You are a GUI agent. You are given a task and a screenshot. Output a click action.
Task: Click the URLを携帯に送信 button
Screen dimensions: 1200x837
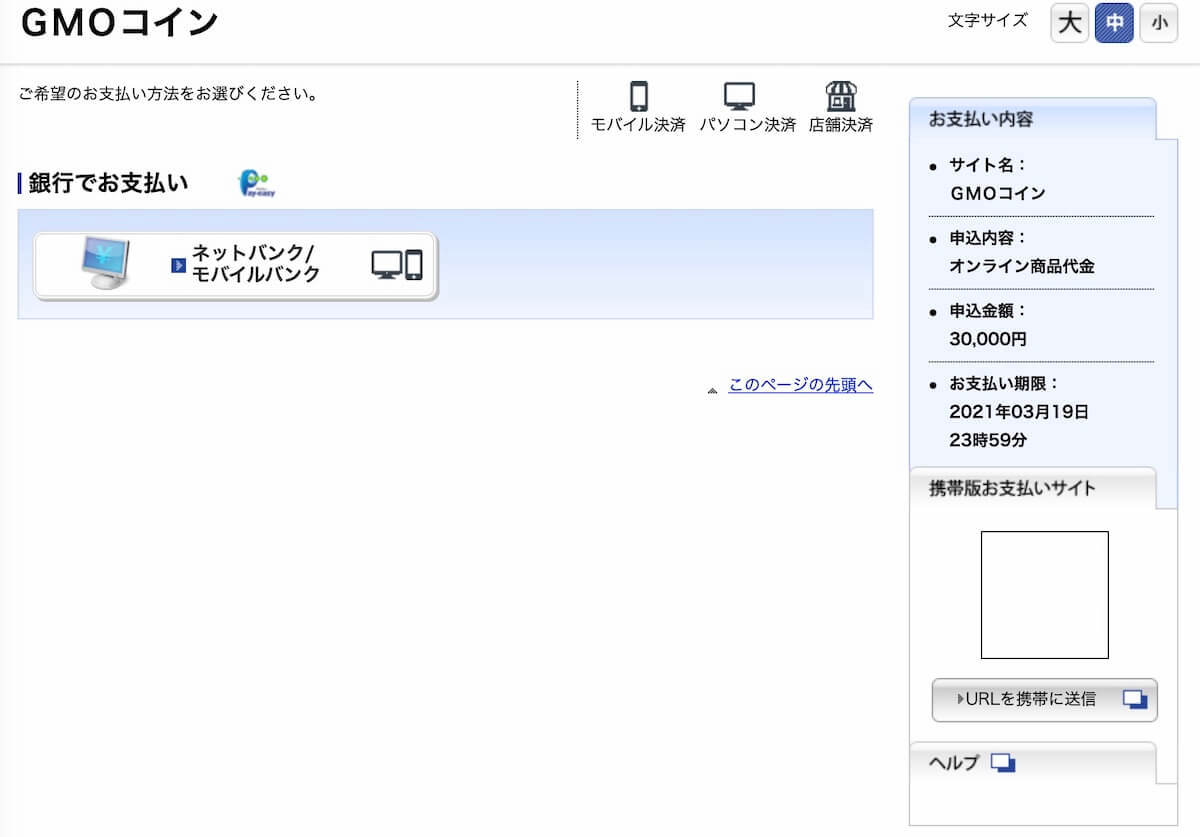1045,700
